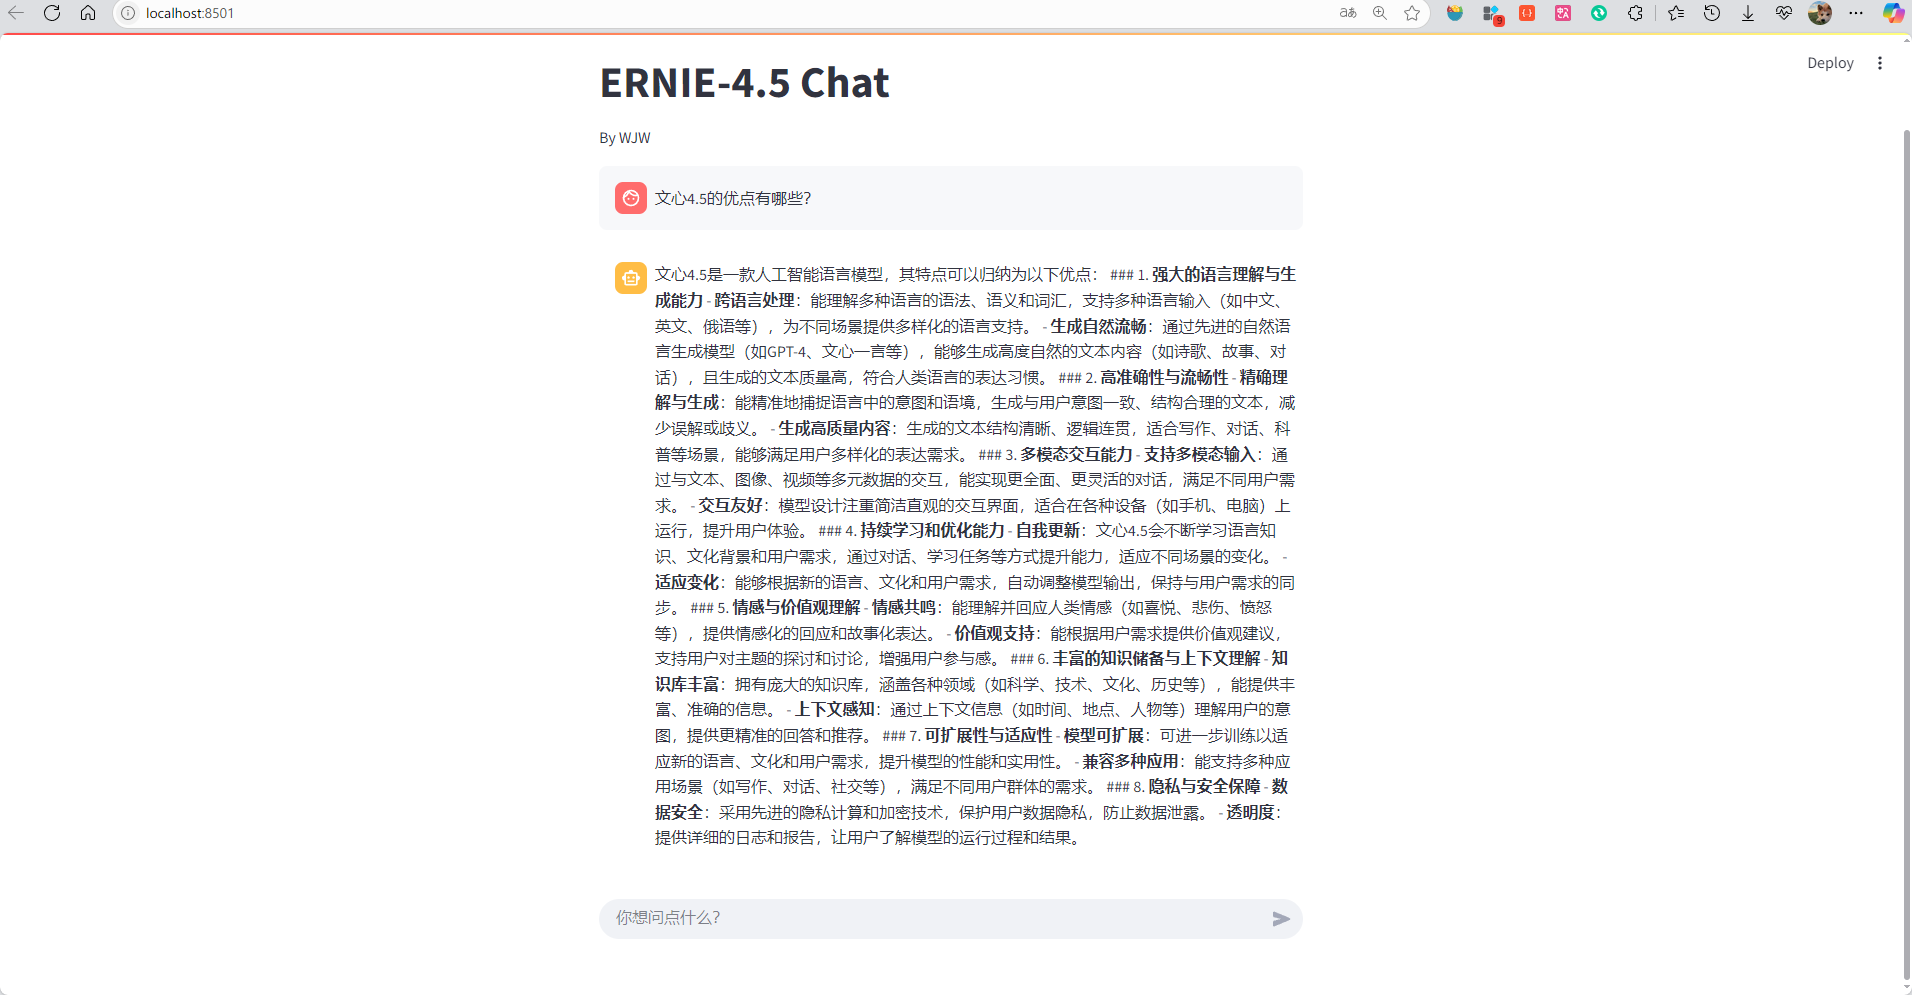View site information icon beside localhost
1912x995 pixels.
pyautogui.click(x=128, y=13)
